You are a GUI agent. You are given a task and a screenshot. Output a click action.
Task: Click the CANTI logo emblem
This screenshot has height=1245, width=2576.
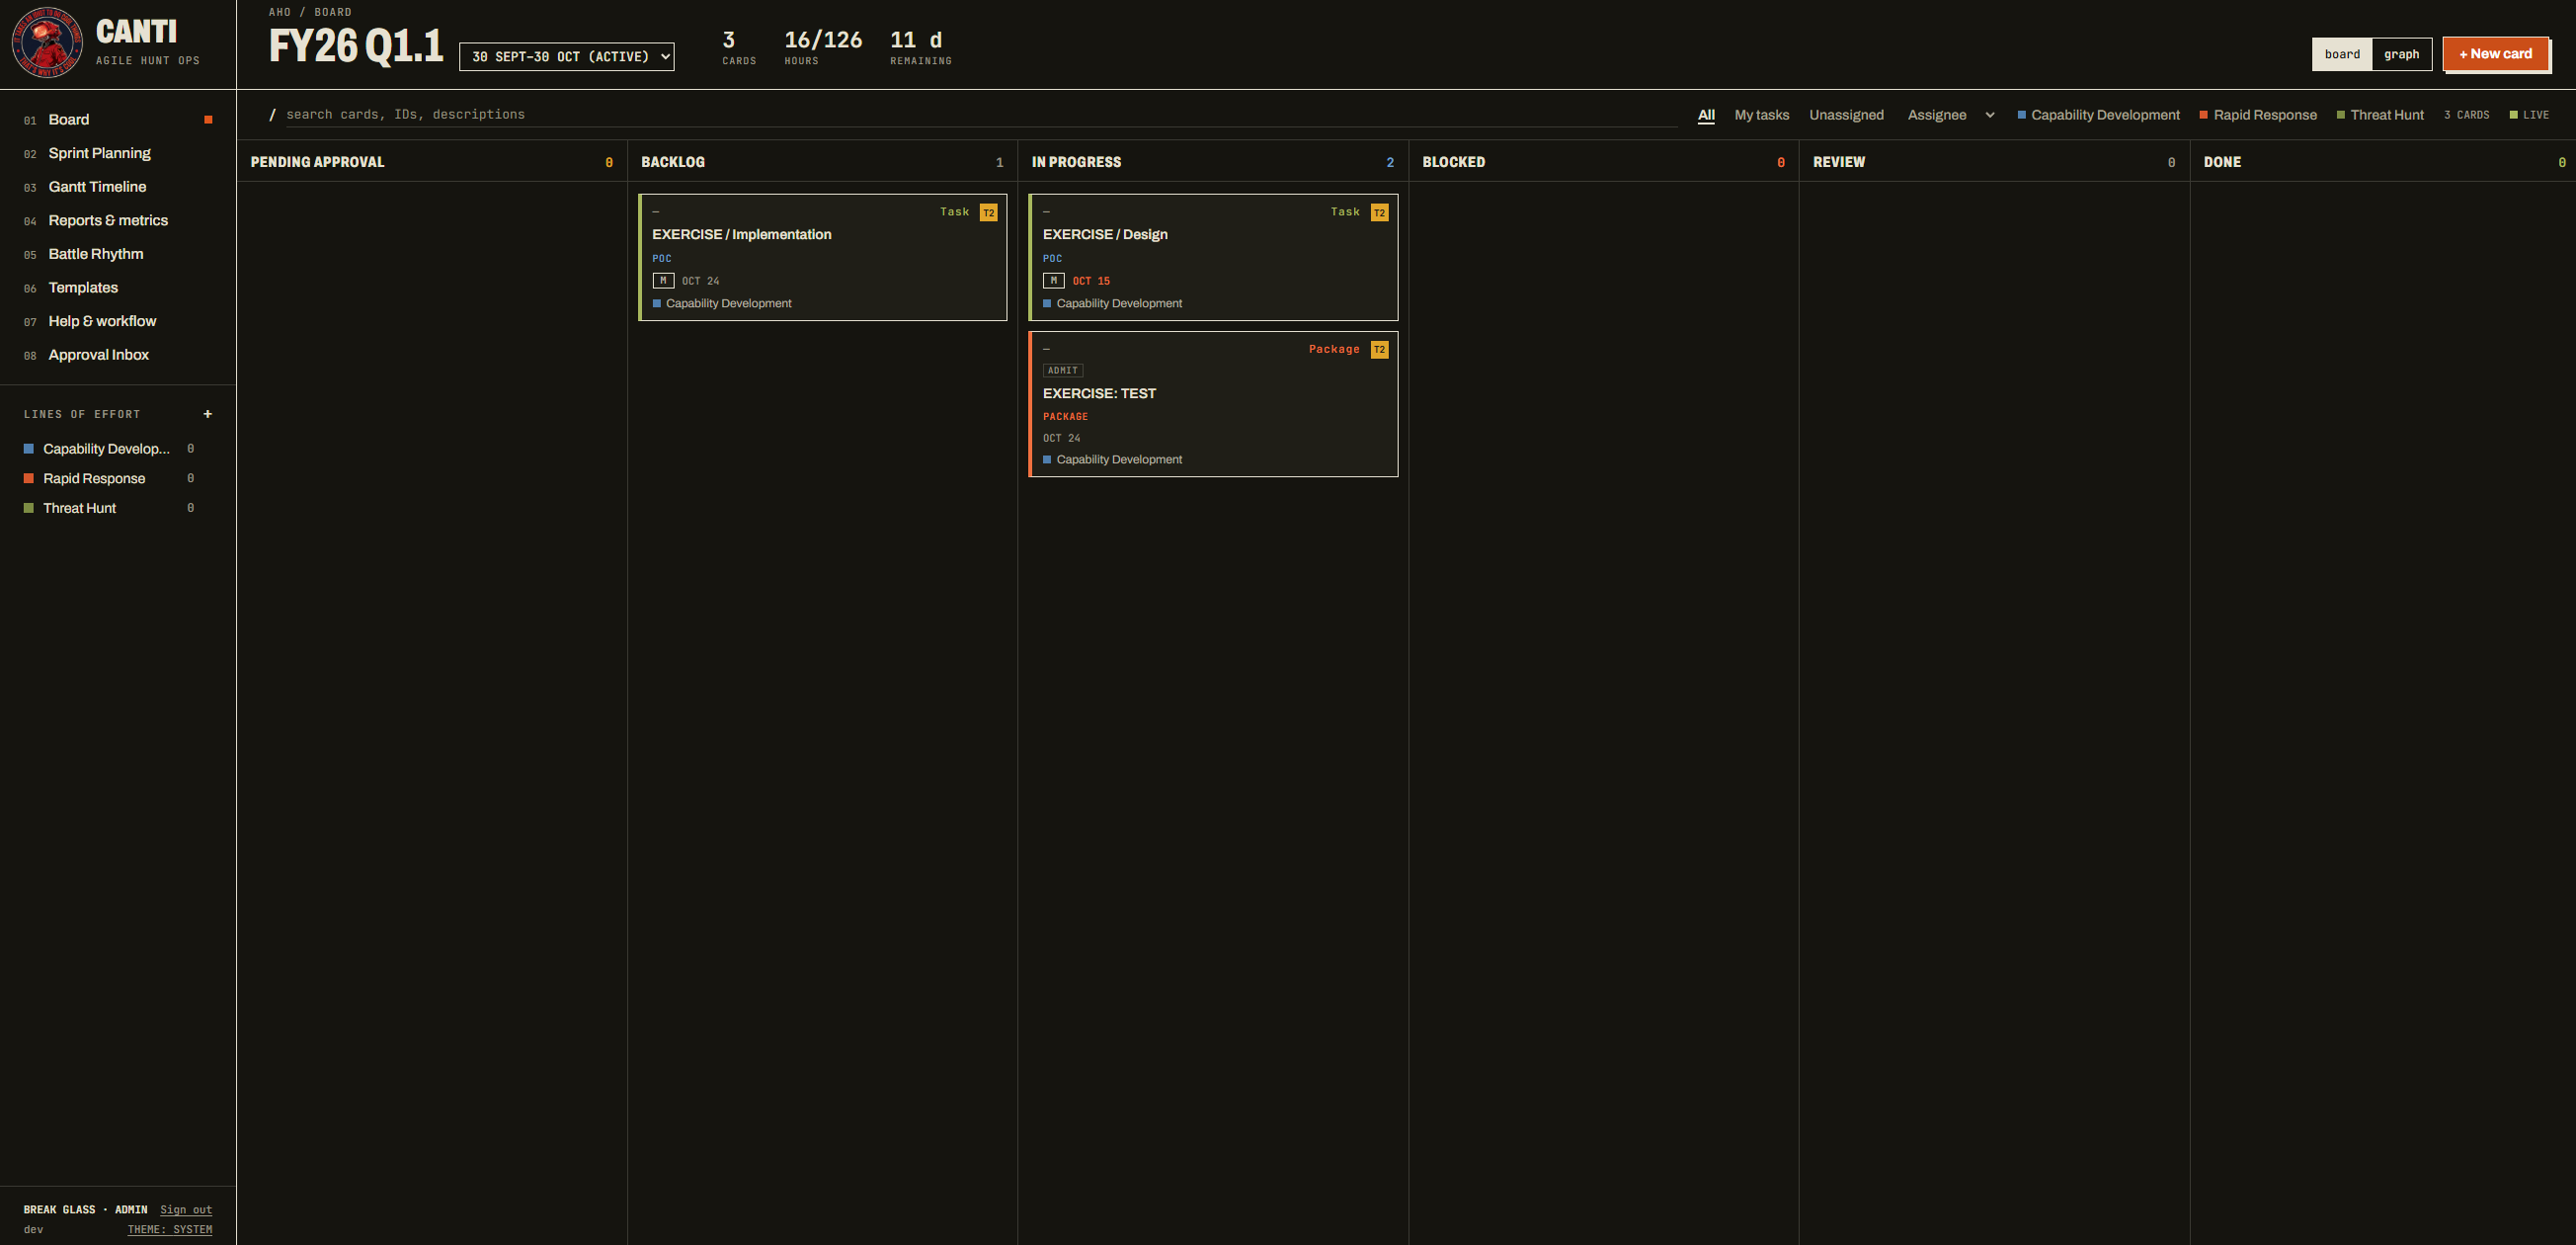click(47, 43)
